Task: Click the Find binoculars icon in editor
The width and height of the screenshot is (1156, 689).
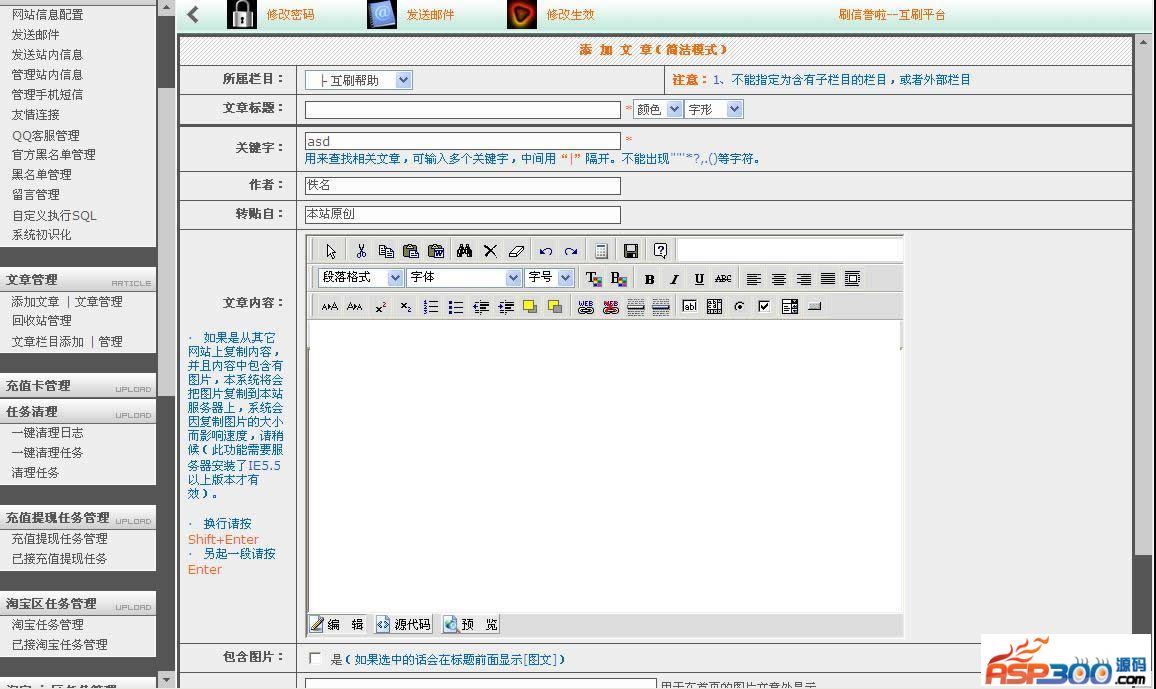Action: coord(464,251)
